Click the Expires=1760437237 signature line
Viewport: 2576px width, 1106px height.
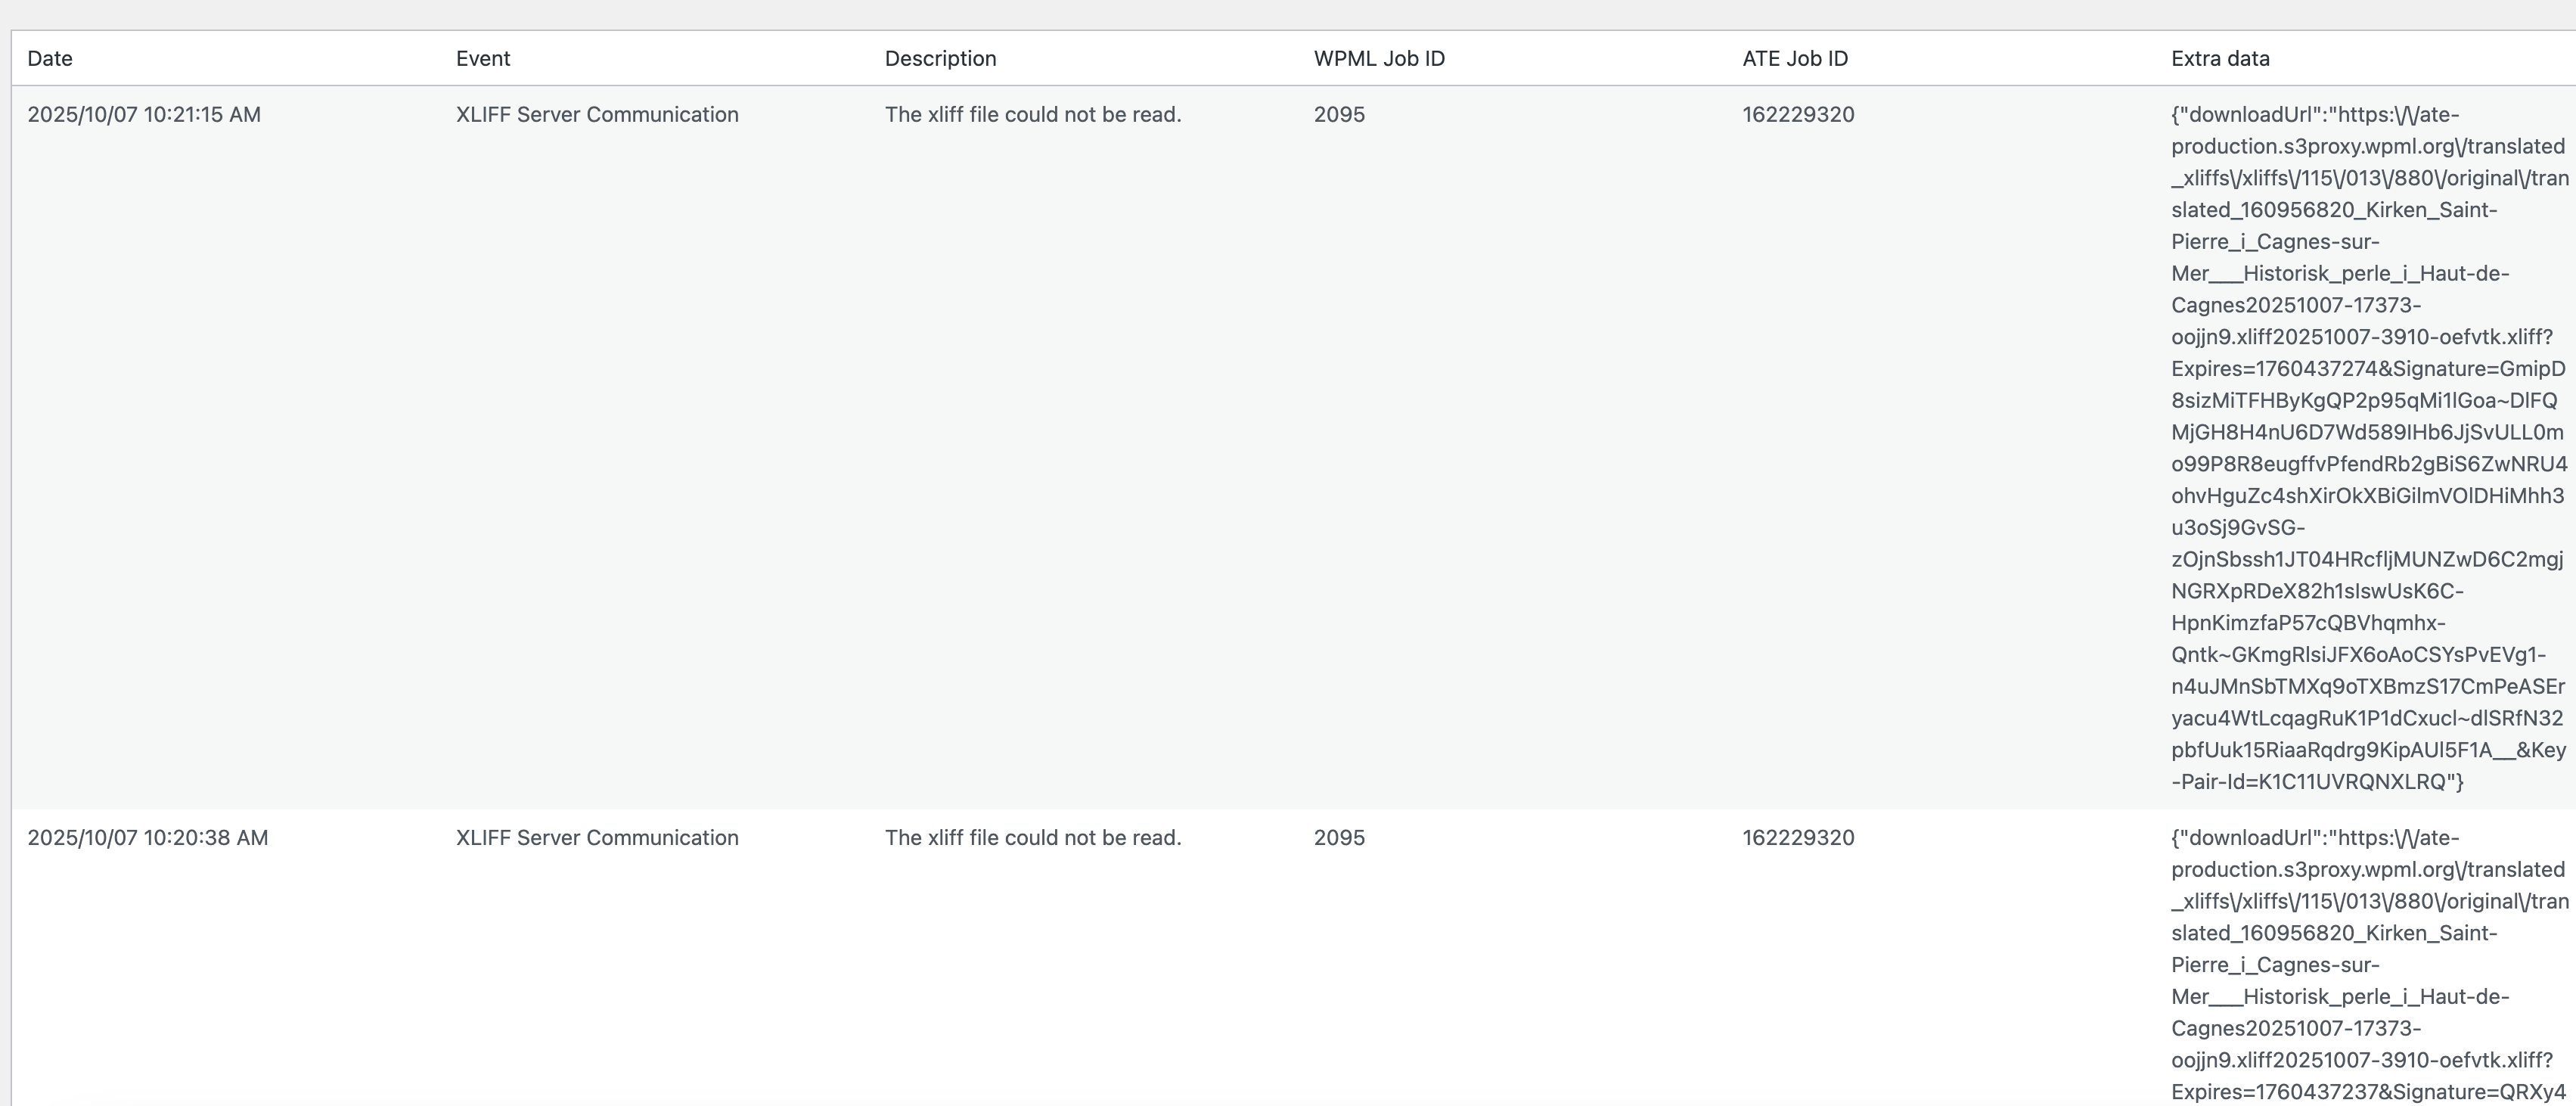(2367, 1091)
